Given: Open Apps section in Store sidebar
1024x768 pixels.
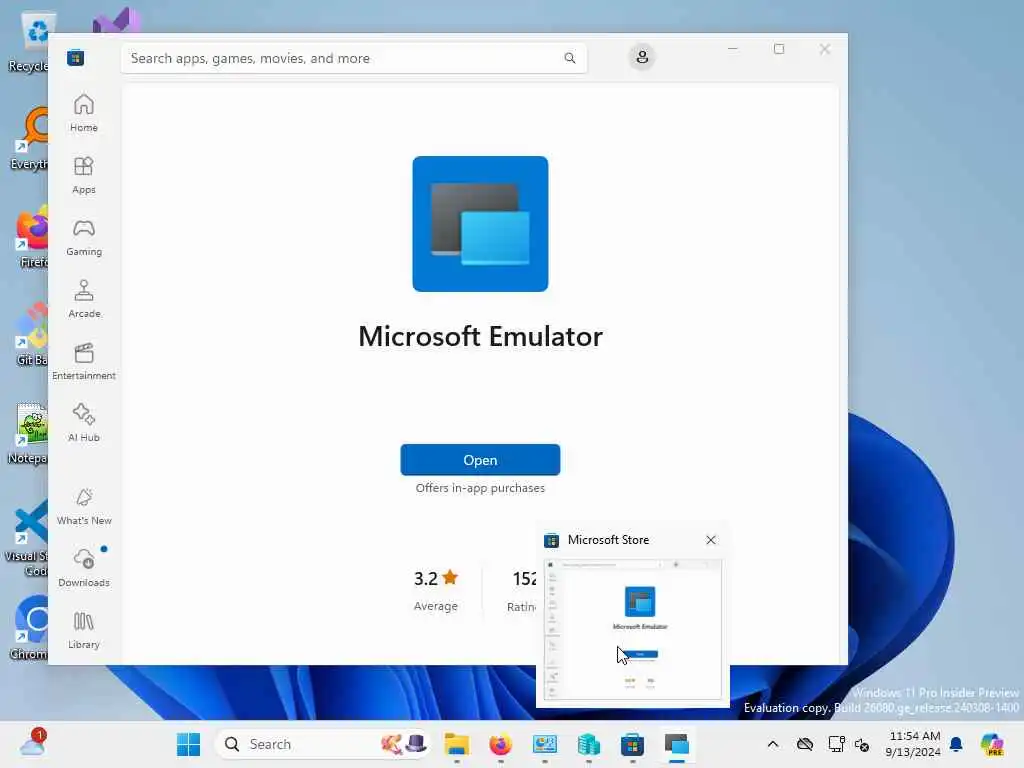Looking at the screenshot, I should (84, 175).
